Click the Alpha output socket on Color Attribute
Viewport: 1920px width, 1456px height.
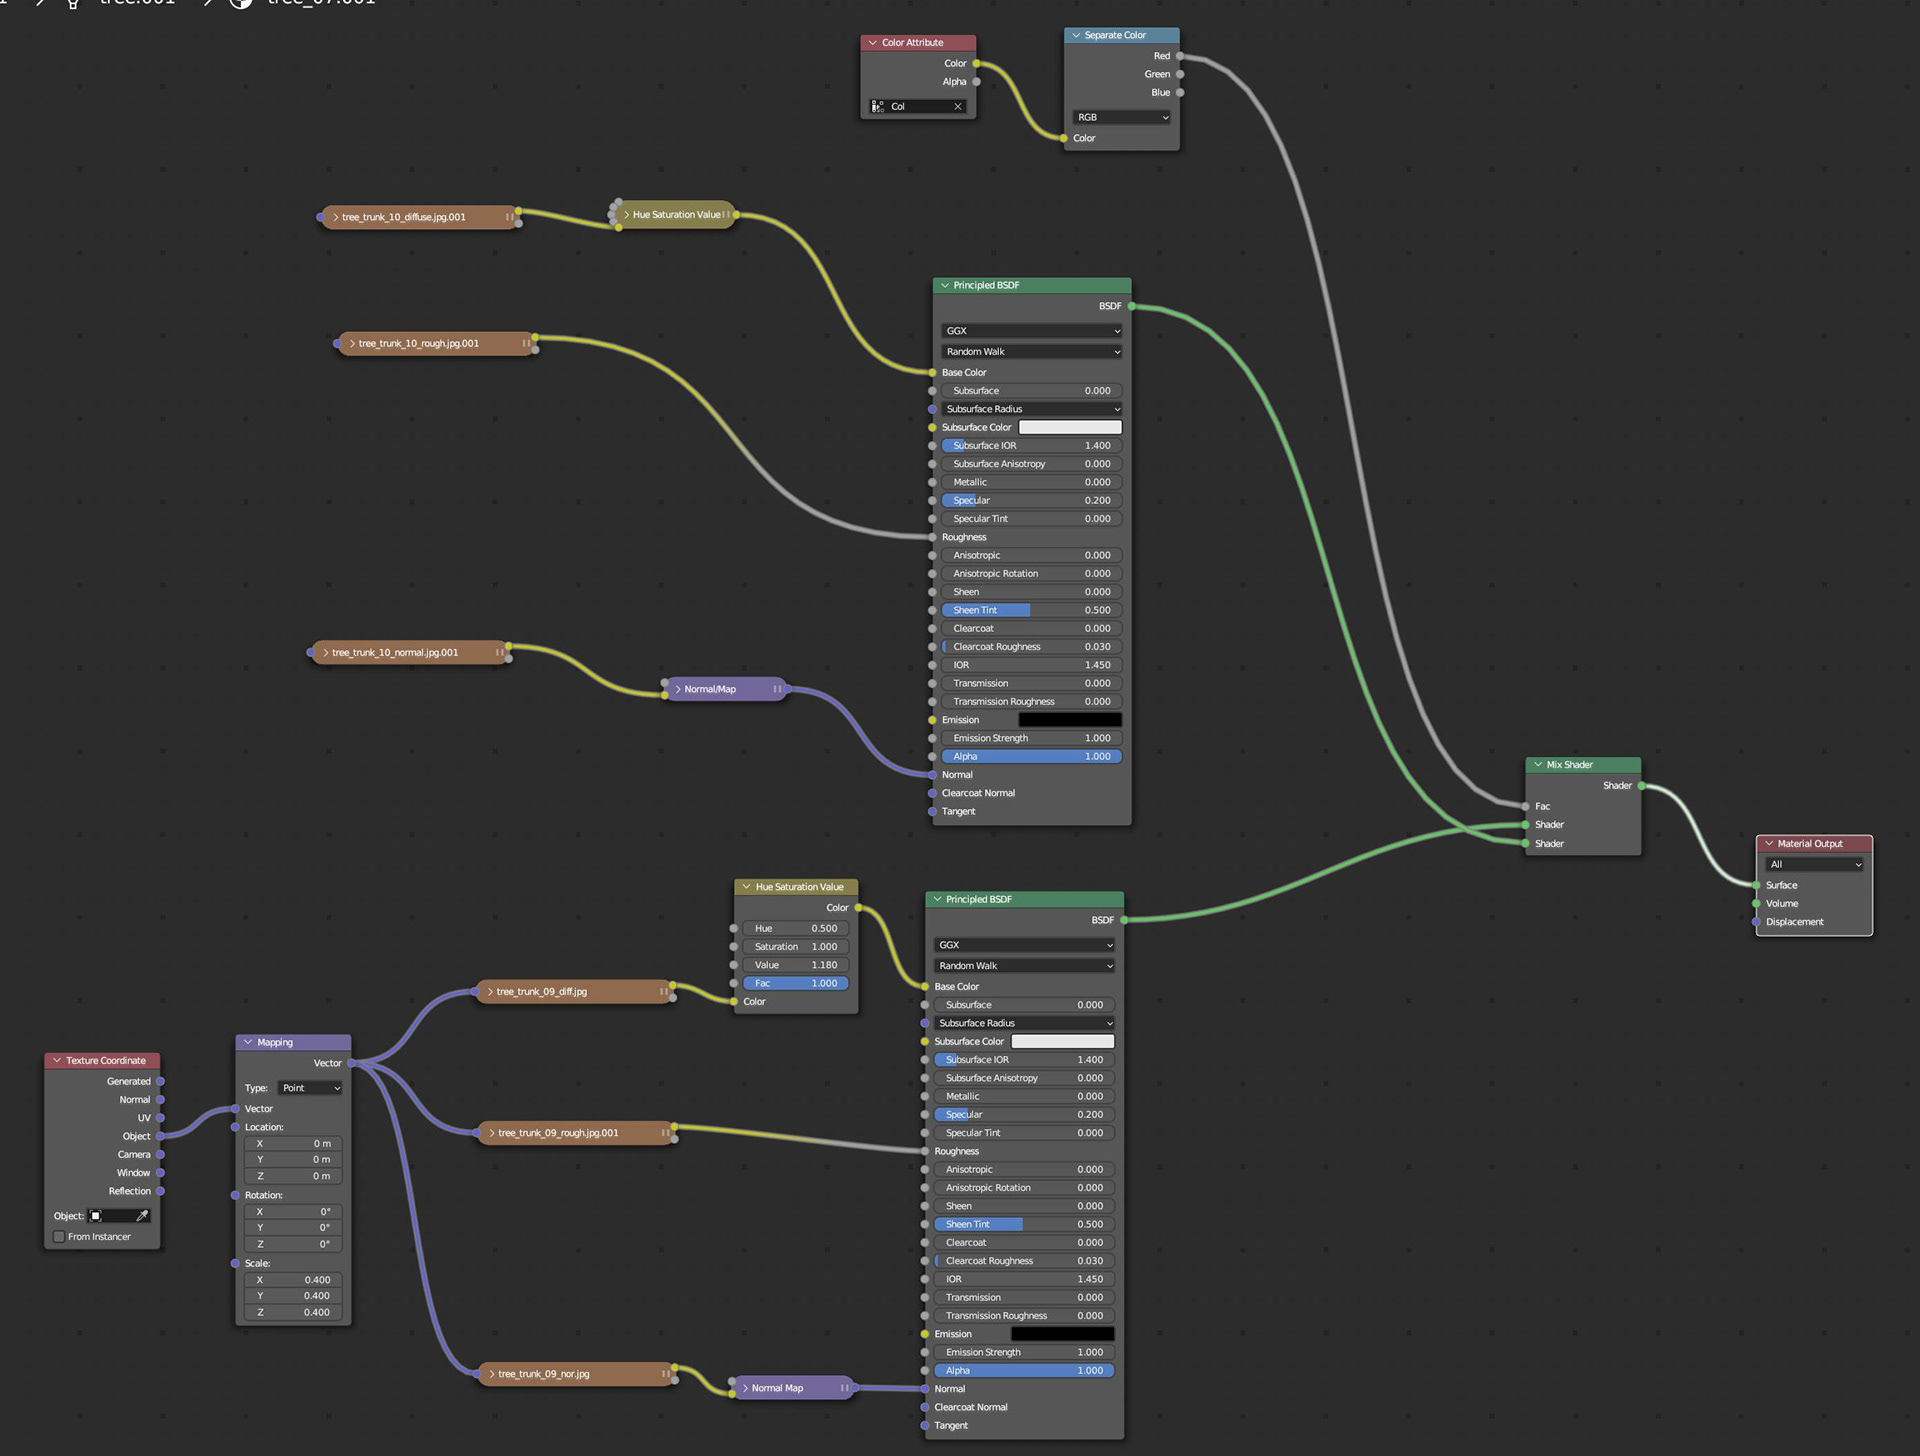pyautogui.click(x=976, y=82)
